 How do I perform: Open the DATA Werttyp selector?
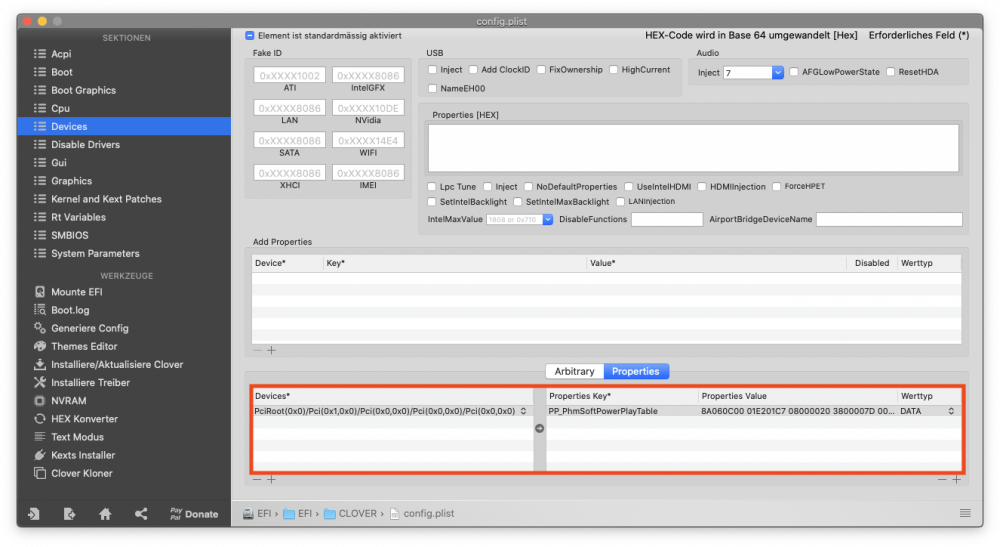pyautogui.click(x=951, y=411)
